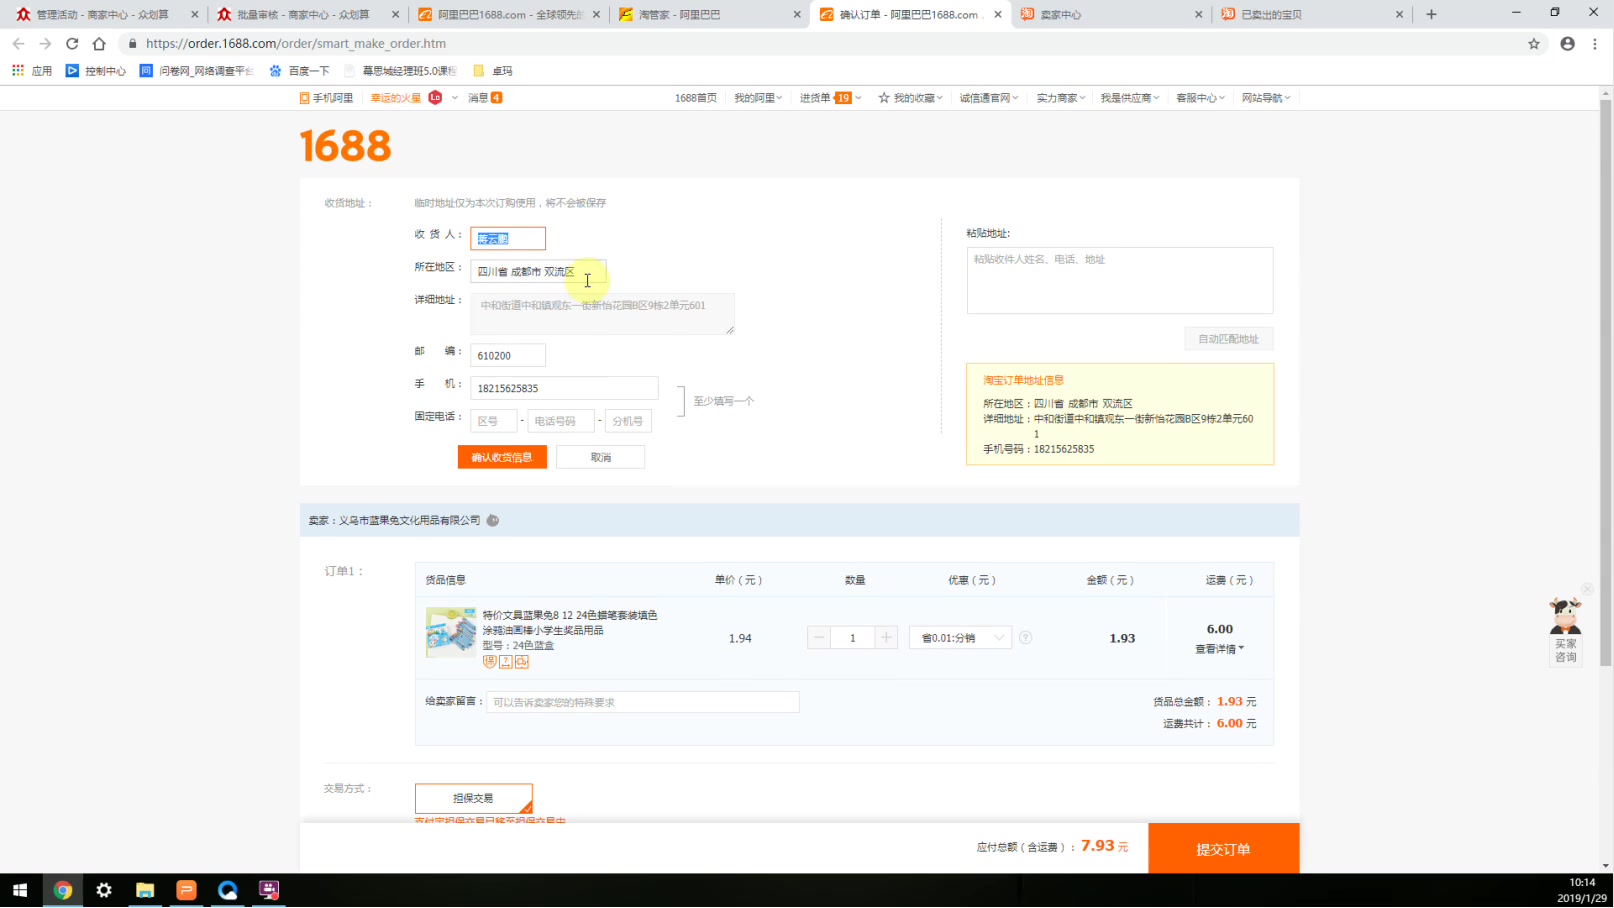
Task: Click the Chrome back arrow
Action: [18, 44]
